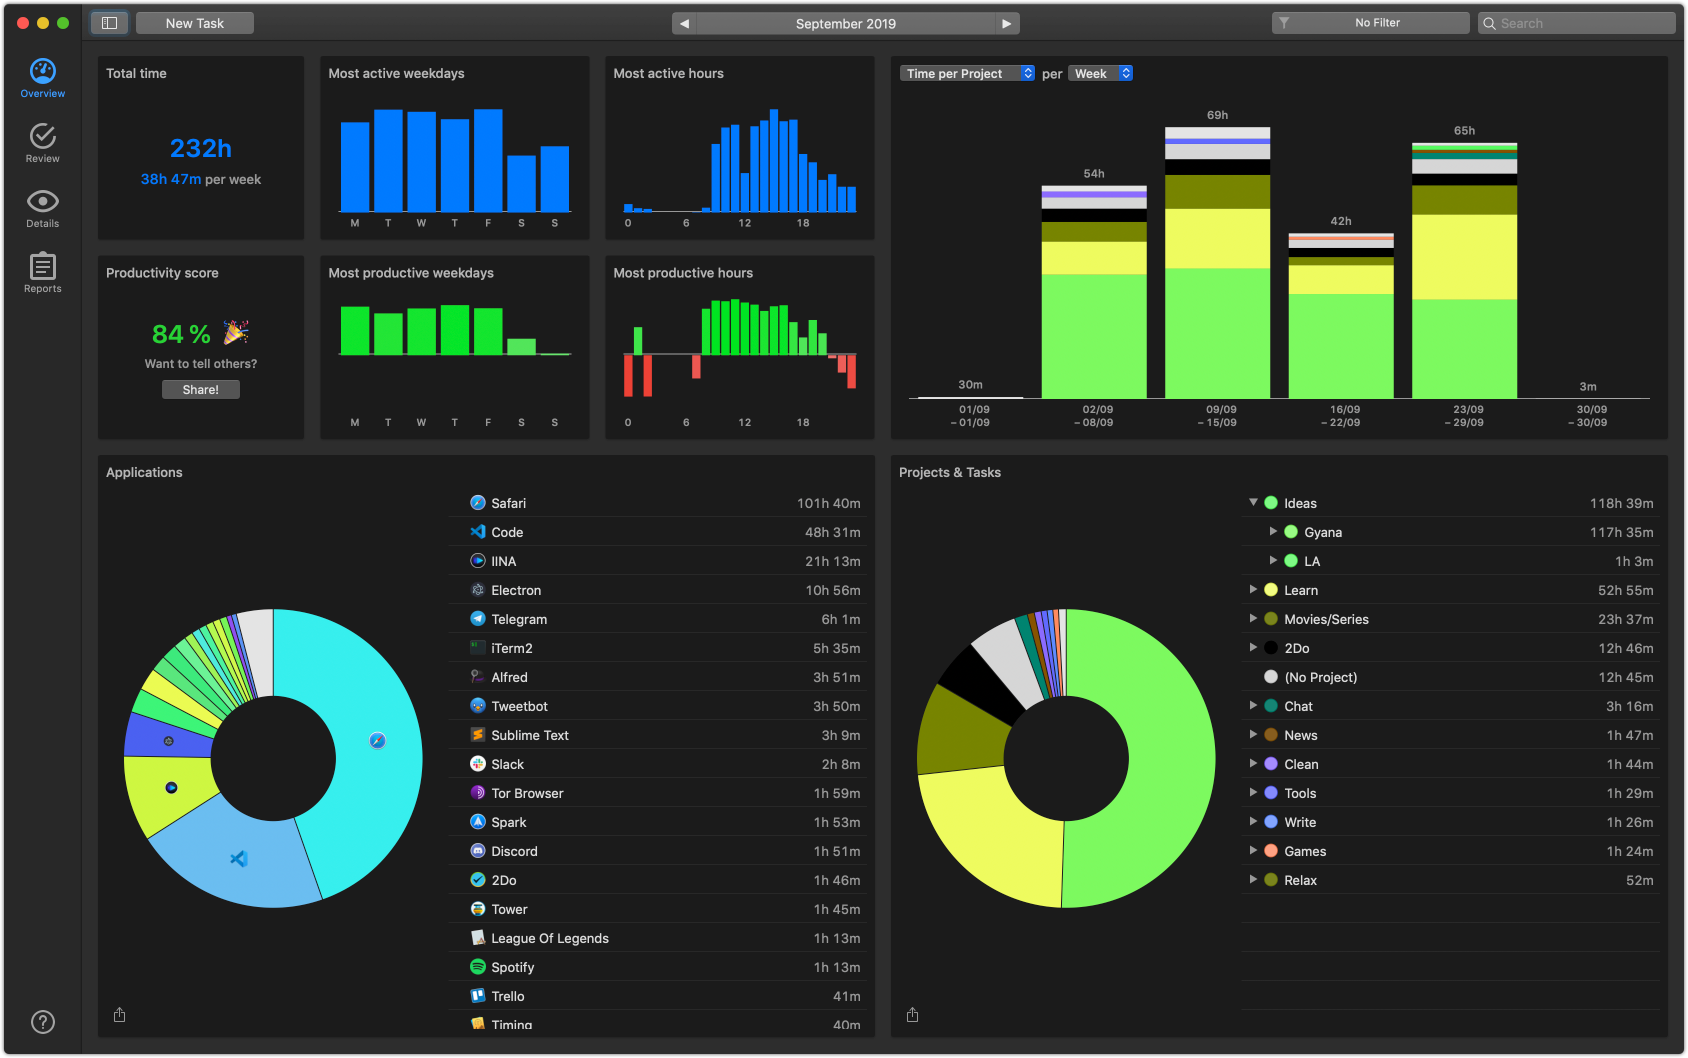
Task: Click the Discord app icon in list
Action: 478,851
